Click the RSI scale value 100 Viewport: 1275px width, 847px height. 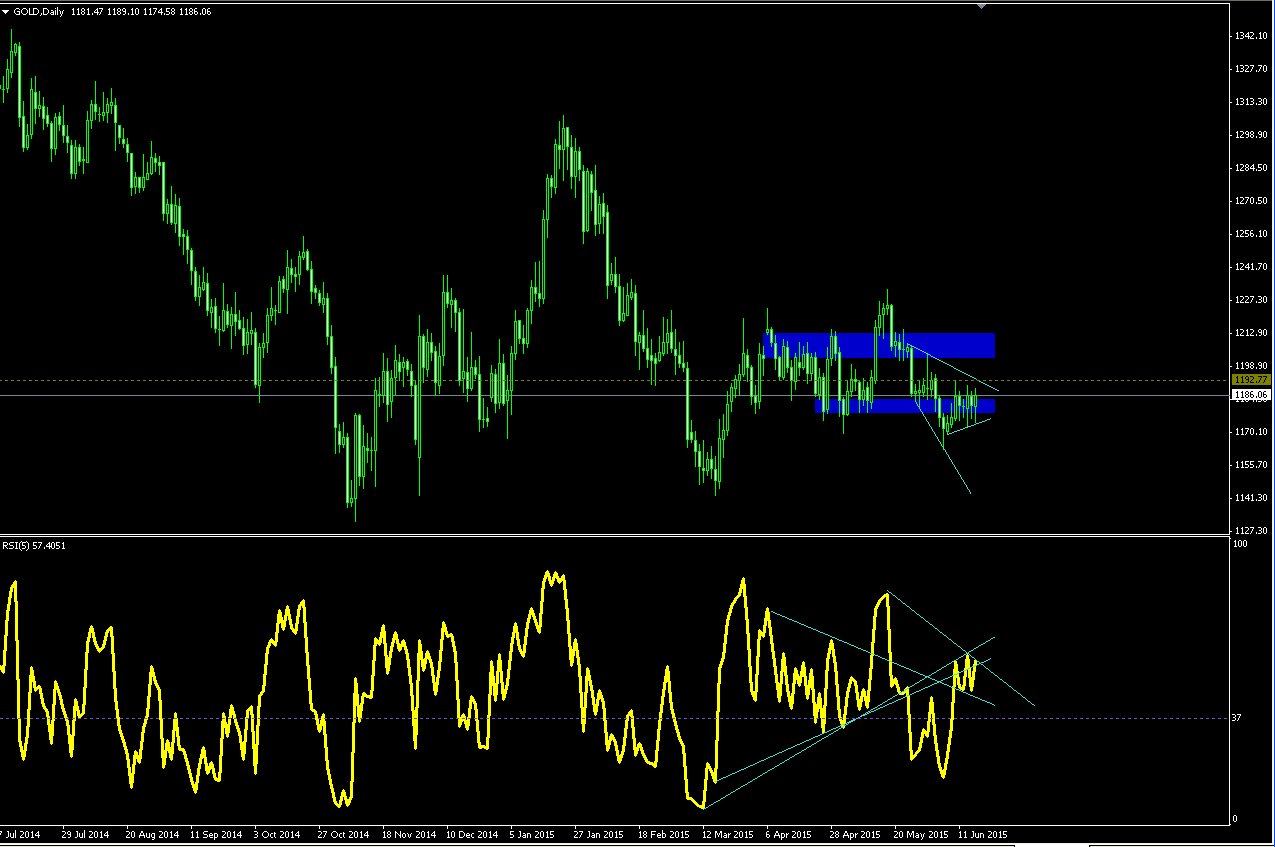coord(1242,545)
